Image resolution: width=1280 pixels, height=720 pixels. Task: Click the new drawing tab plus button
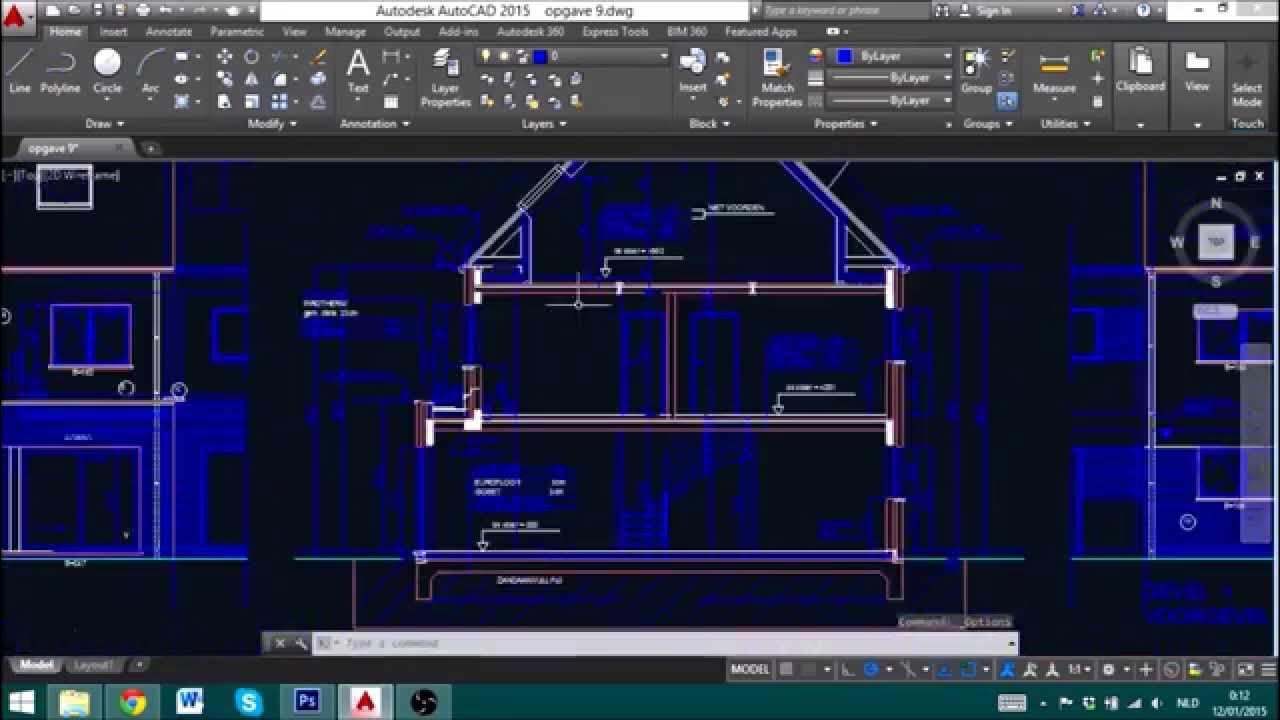coord(151,148)
